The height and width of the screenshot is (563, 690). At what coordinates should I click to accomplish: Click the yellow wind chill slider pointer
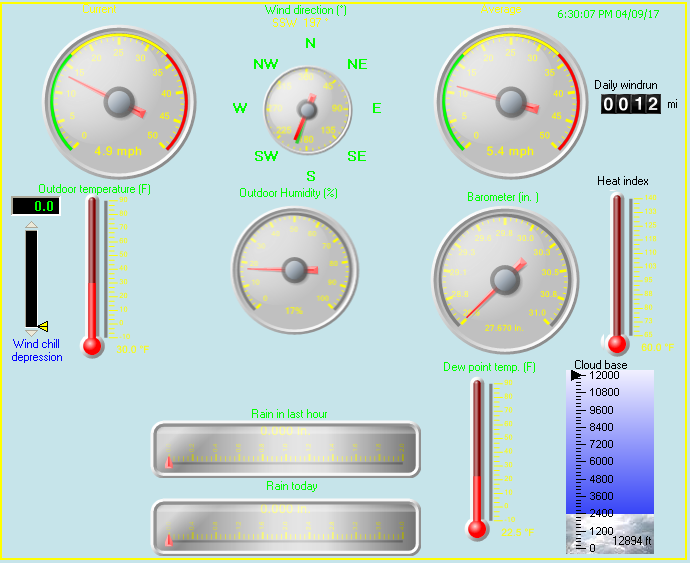tap(43, 326)
